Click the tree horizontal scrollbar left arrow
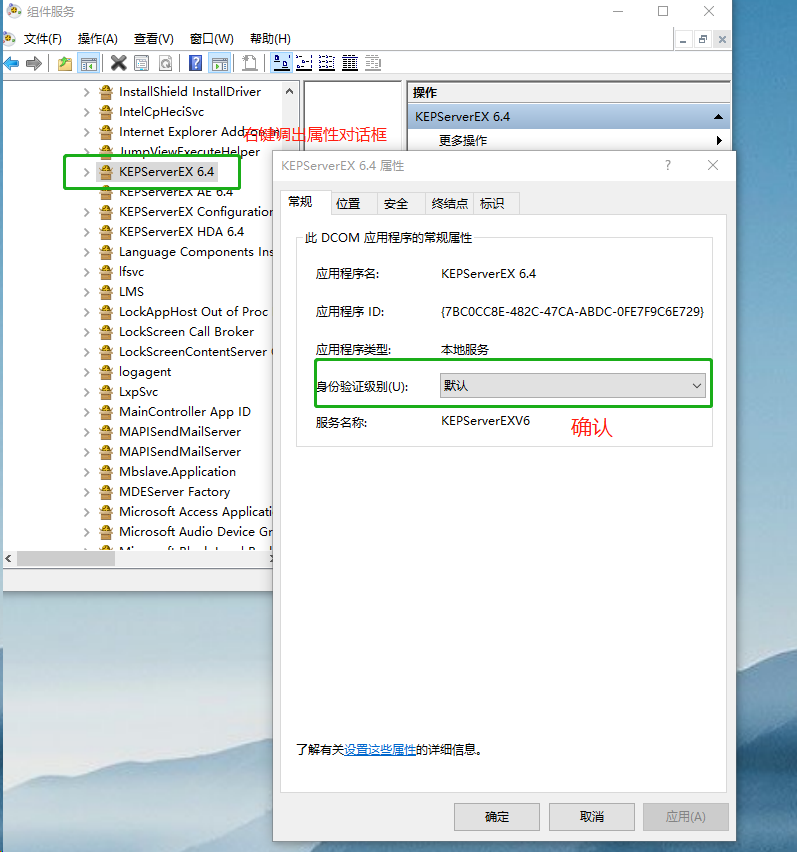Screen dimensions: 797x852 coord(8,559)
